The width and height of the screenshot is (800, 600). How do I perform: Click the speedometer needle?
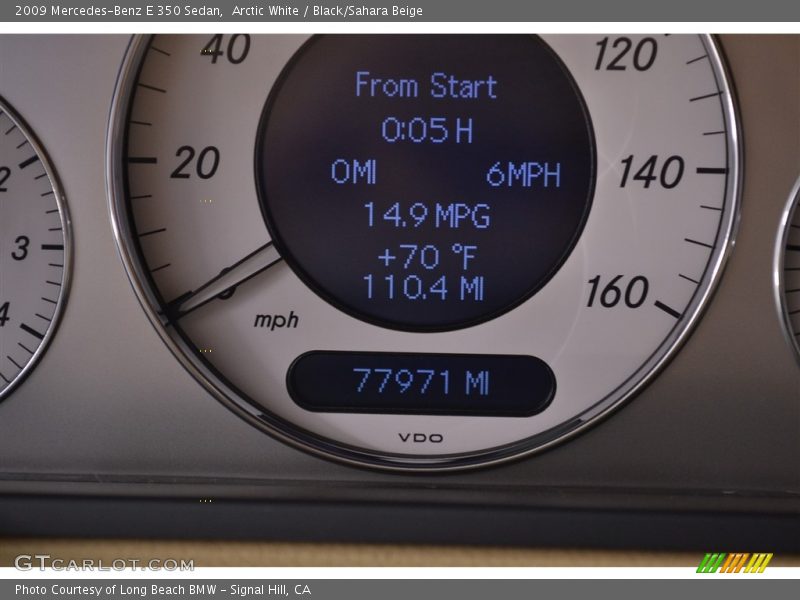(222, 284)
